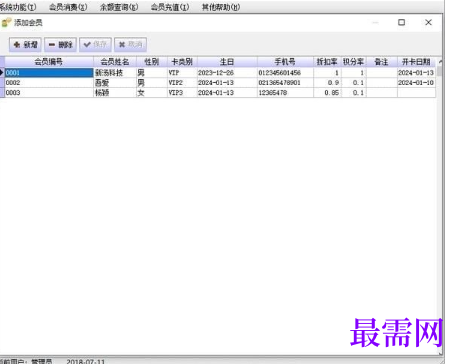
Task: Select member number cell 0003
Action: coord(49,93)
